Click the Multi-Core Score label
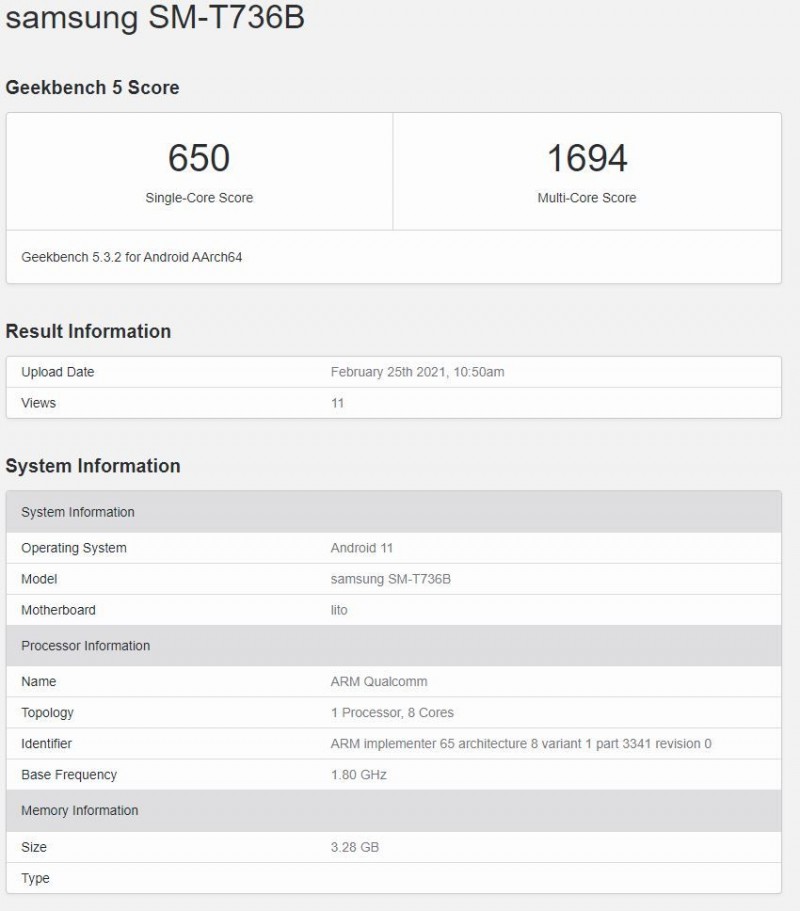Screen dimensions: 800x911 tap(586, 198)
